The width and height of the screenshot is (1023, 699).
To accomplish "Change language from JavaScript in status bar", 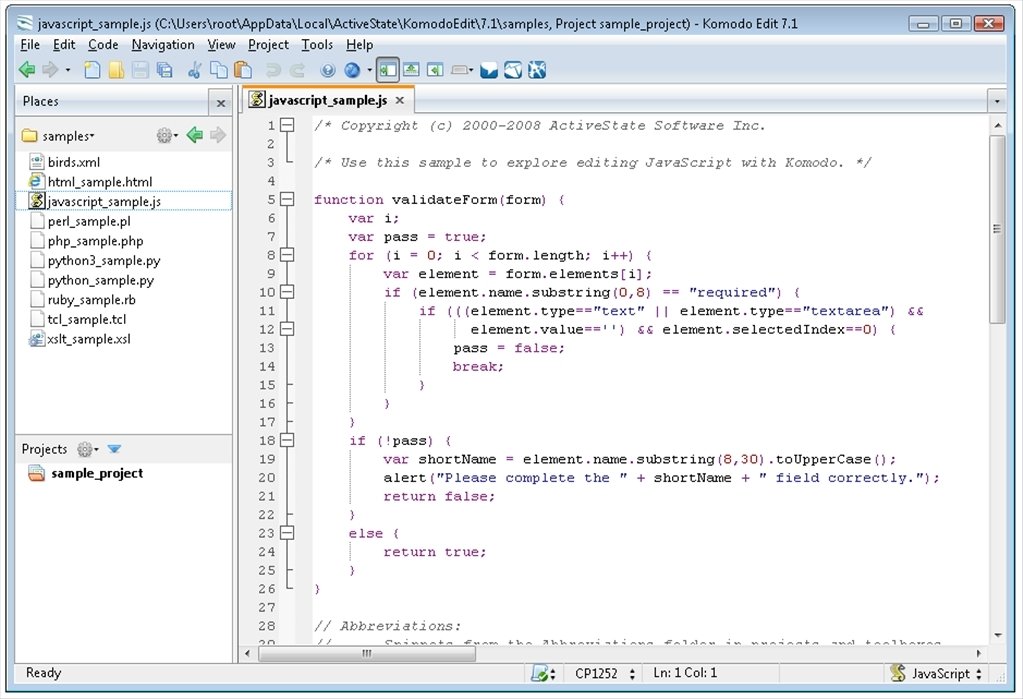I will pyautogui.click(x=936, y=674).
